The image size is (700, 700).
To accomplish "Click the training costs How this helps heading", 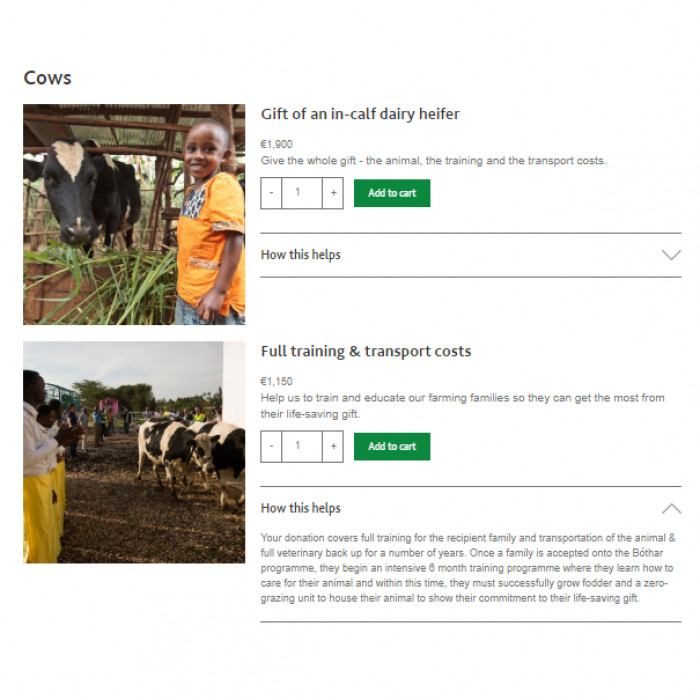I will click(300, 508).
